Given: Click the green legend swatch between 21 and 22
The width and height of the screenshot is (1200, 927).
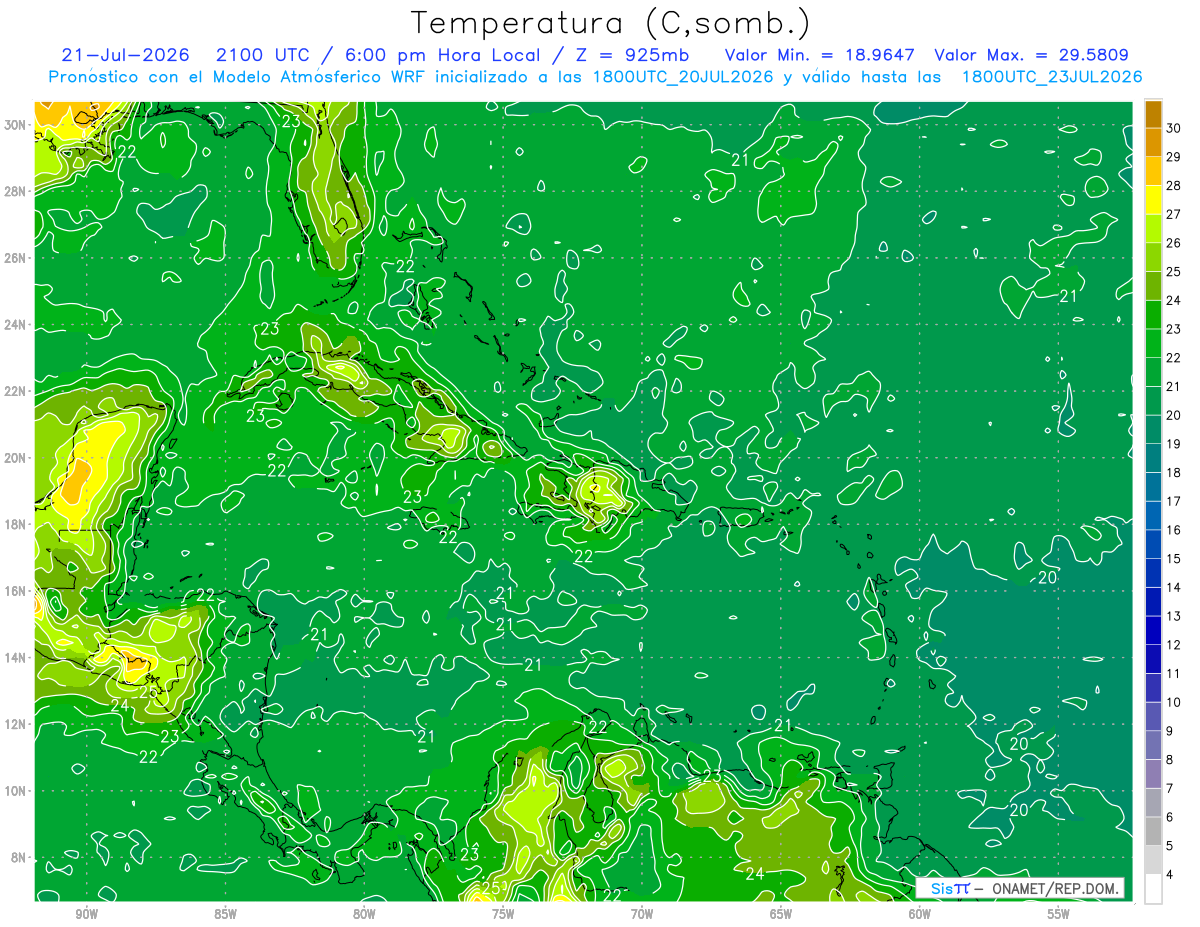Looking at the screenshot, I should tap(1153, 372).
